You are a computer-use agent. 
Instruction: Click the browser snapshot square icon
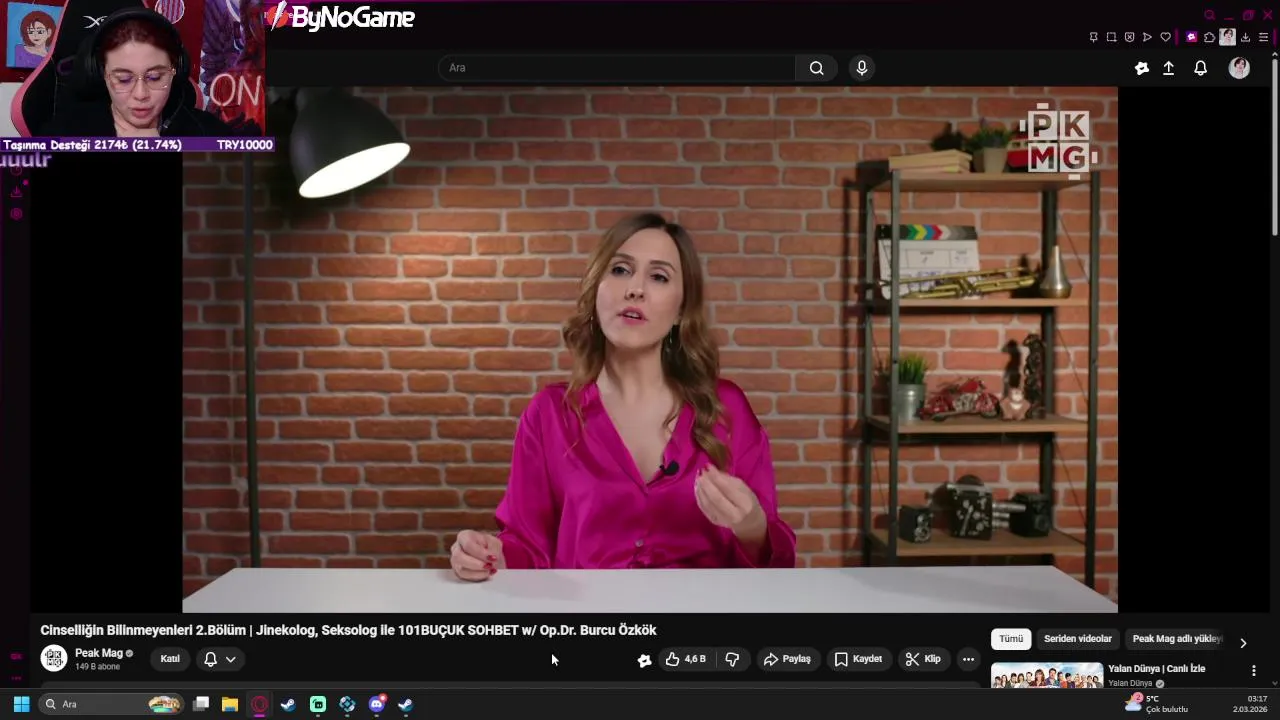point(1111,37)
